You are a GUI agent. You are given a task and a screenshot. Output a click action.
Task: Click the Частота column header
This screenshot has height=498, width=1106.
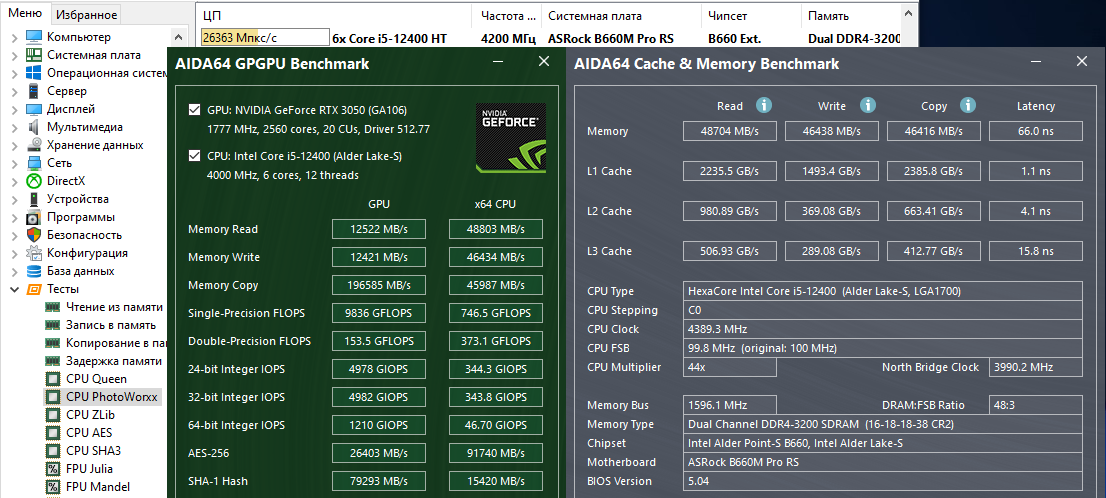point(506,16)
